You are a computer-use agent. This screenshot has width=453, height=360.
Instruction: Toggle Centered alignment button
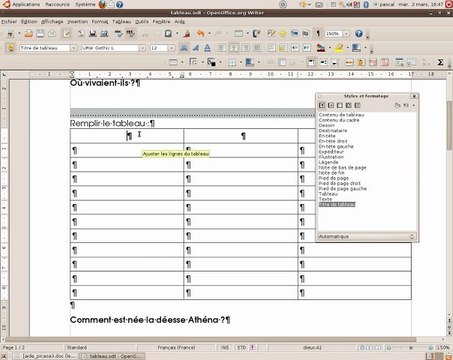(233, 48)
